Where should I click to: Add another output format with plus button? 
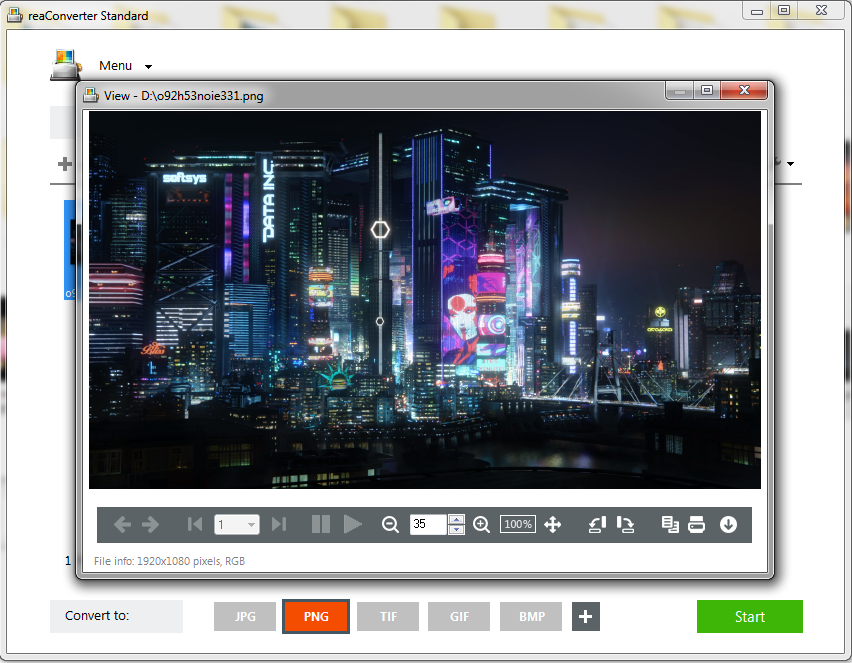tap(586, 616)
